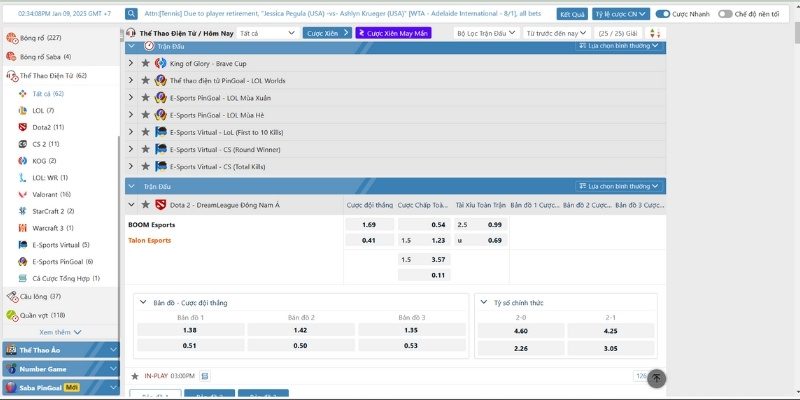Select KOG (2) in the sidebar

[44, 161]
